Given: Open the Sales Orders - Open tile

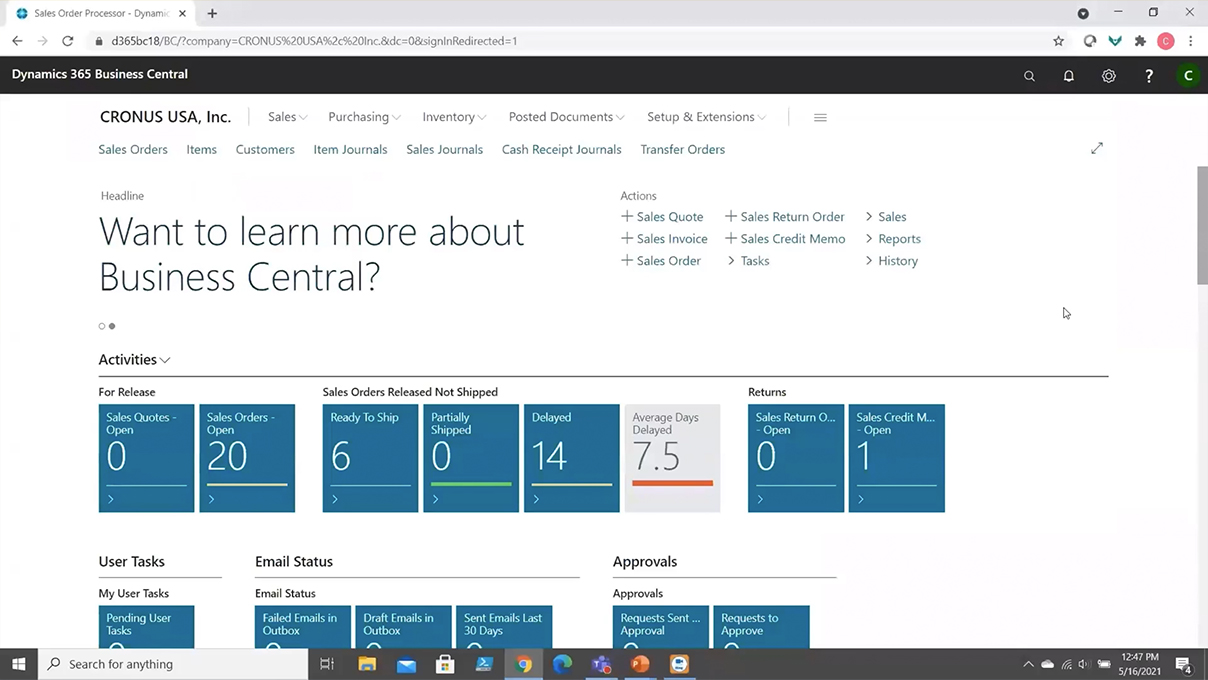Looking at the screenshot, I should coord(247,458).
